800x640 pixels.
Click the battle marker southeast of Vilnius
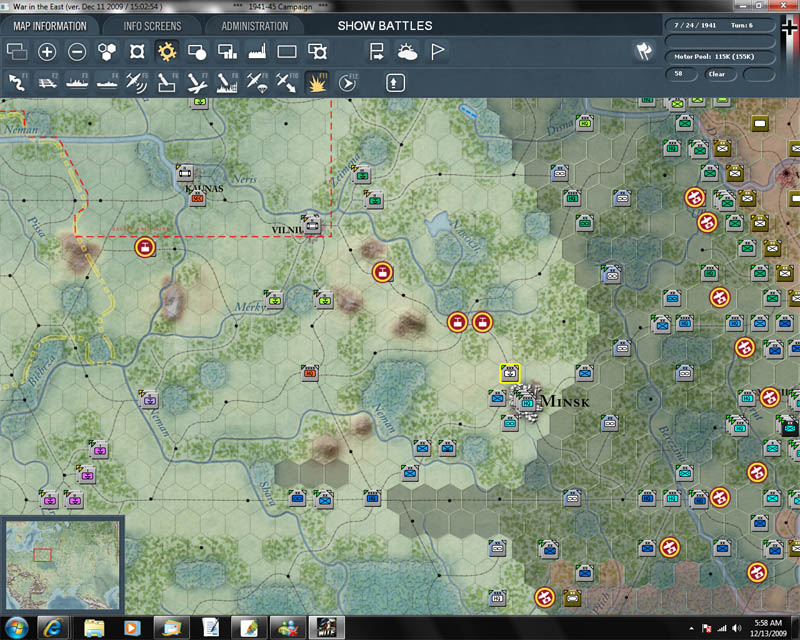[382, 272]
